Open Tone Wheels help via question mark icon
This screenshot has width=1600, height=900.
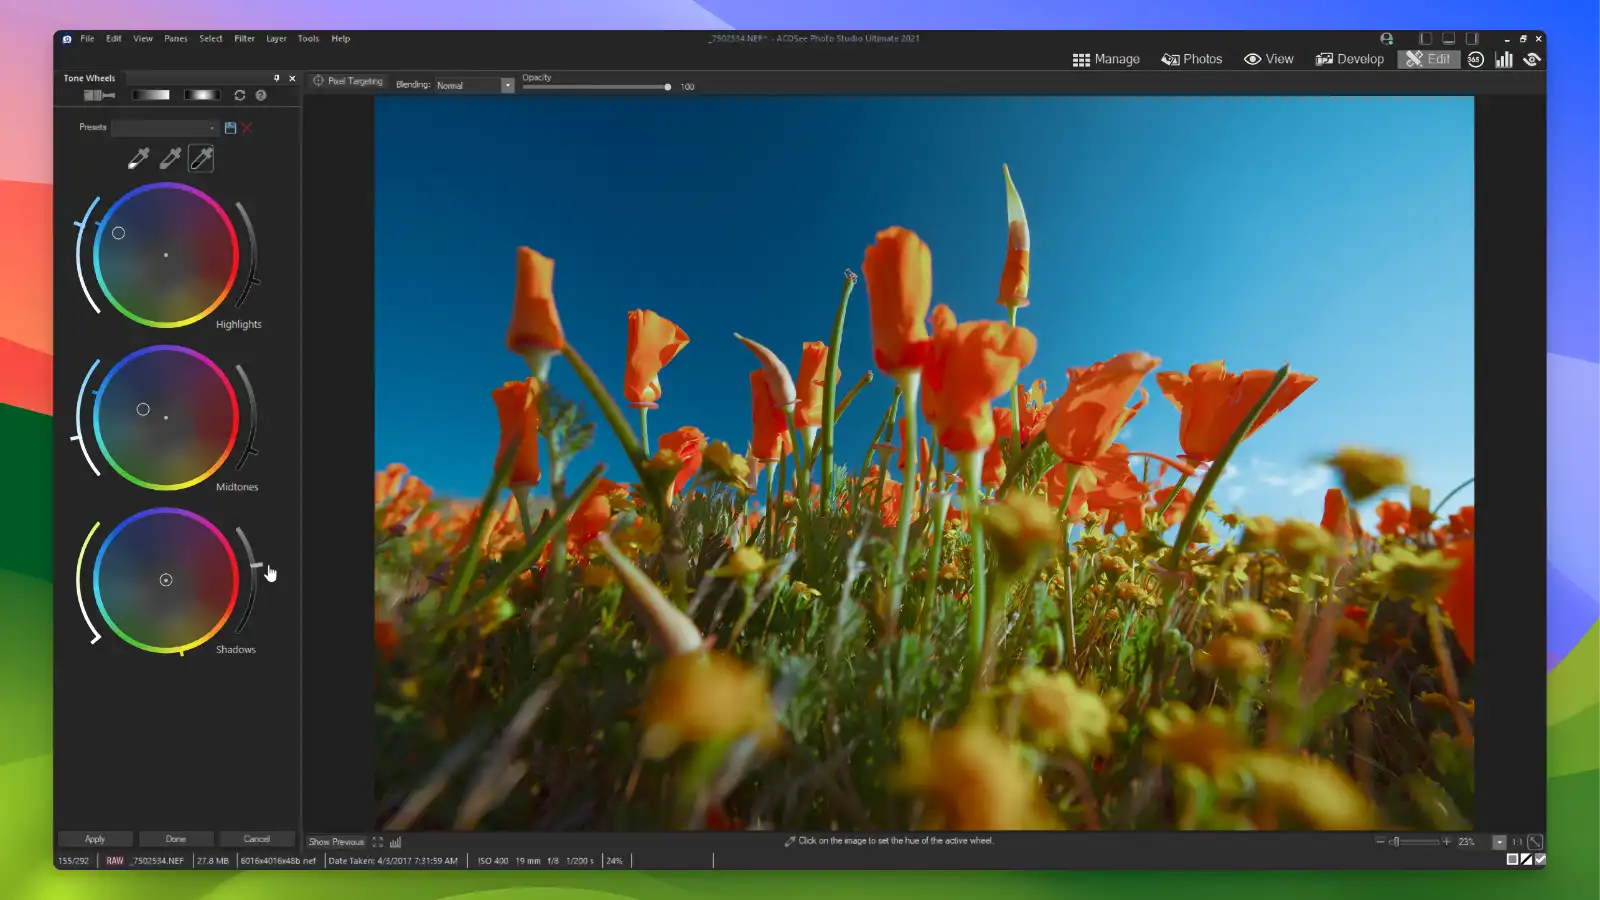pos(262,95)
